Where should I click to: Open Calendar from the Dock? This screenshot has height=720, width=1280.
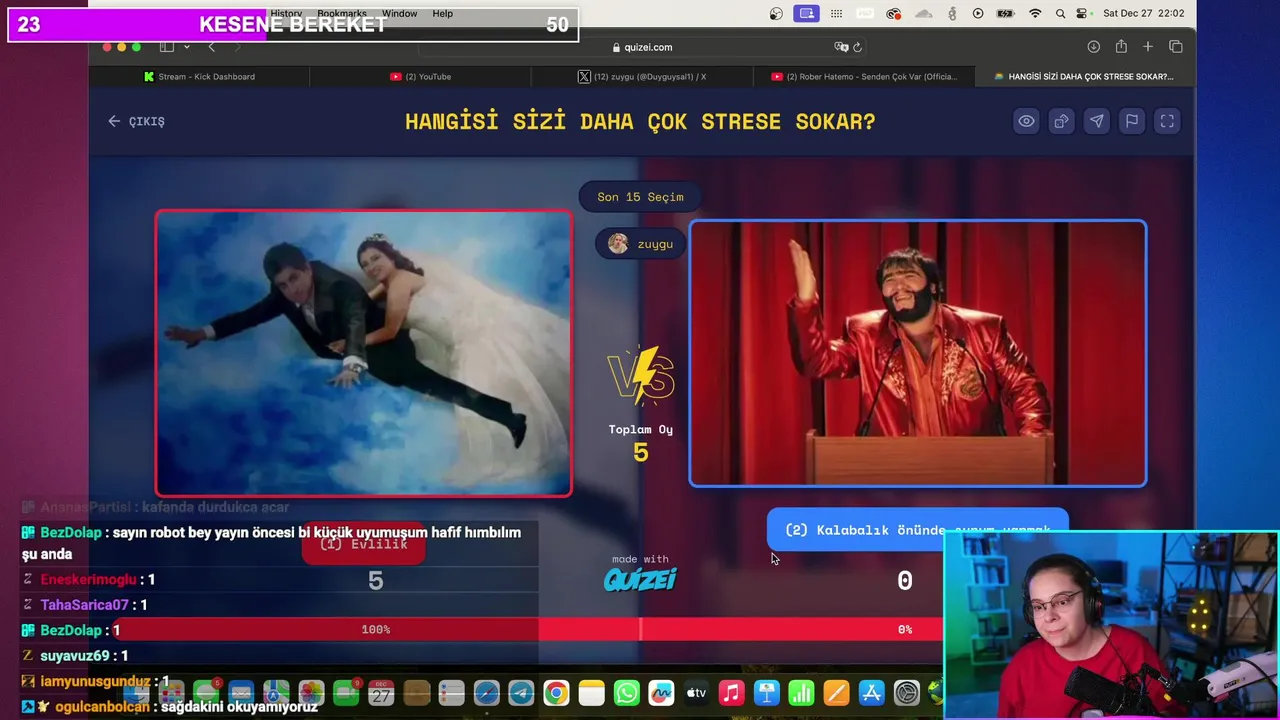coord(381,693)
